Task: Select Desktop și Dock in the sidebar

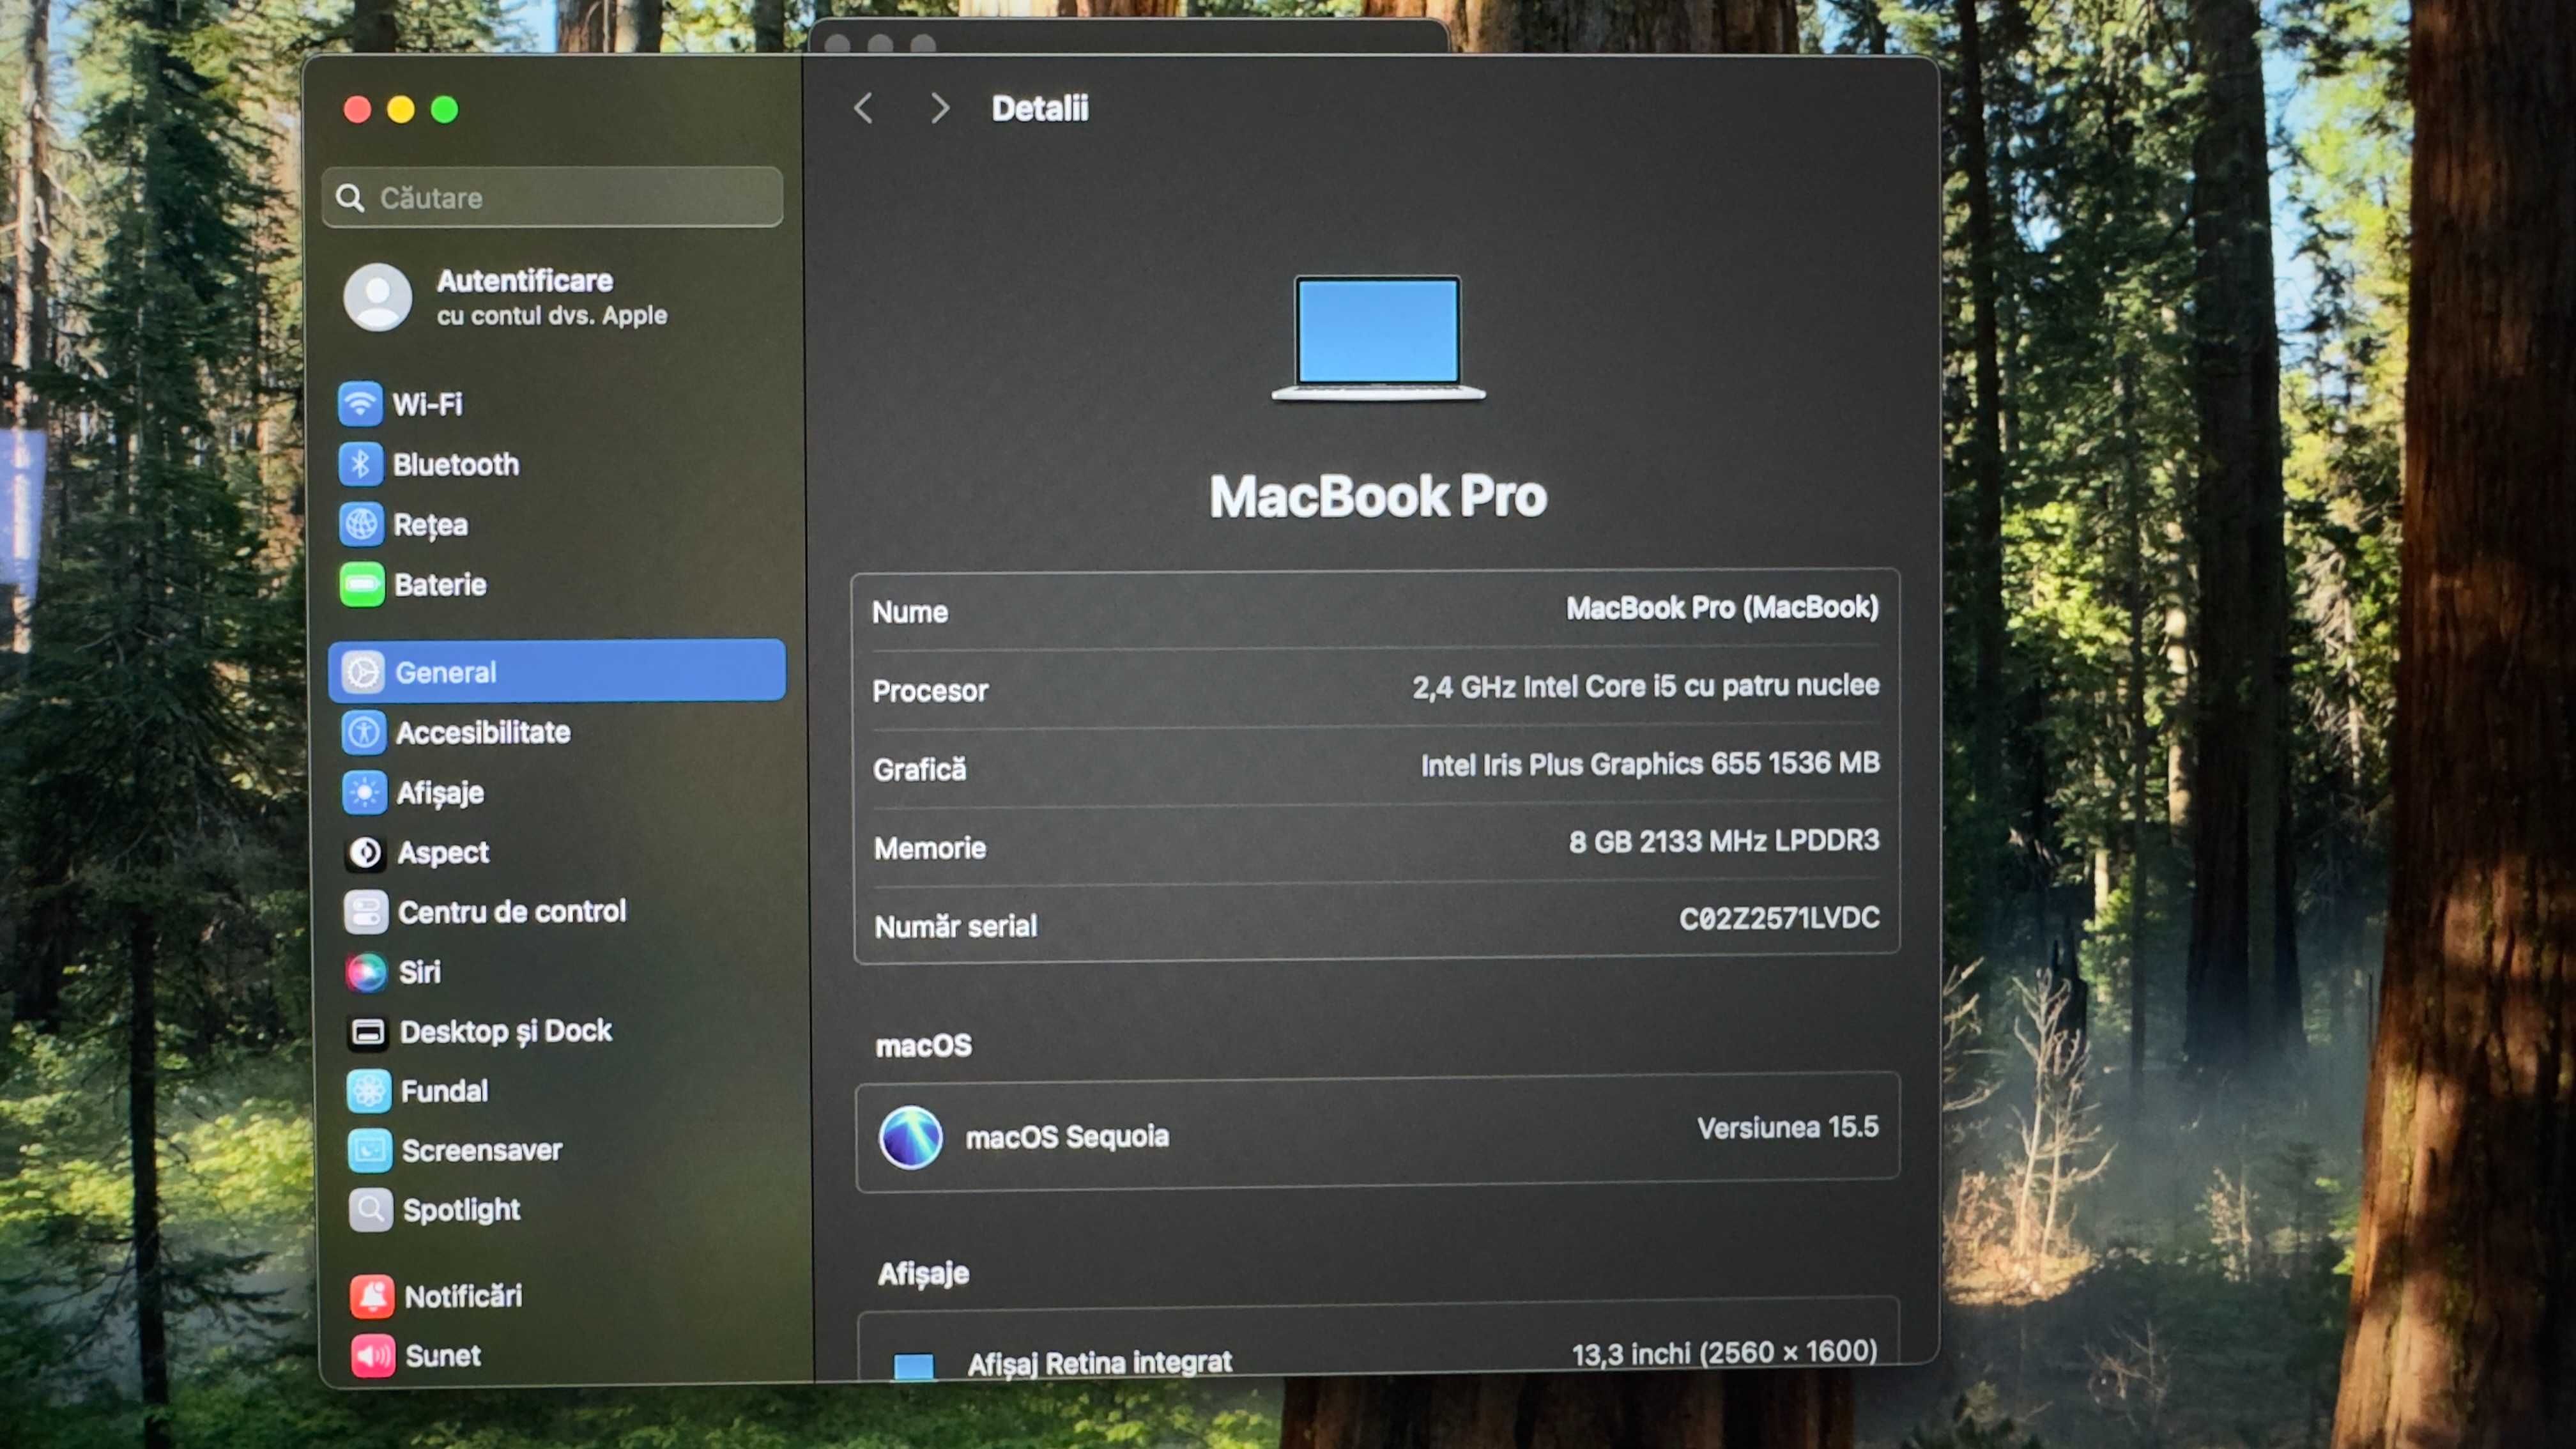Action: 506,1031
